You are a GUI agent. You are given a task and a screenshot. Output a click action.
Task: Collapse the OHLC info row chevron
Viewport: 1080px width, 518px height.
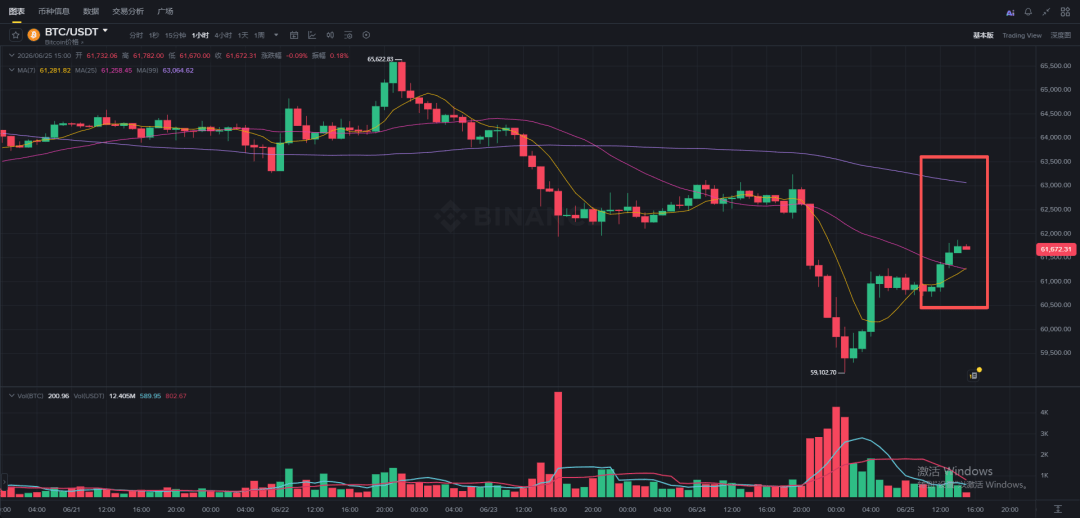tap(11, 55)
